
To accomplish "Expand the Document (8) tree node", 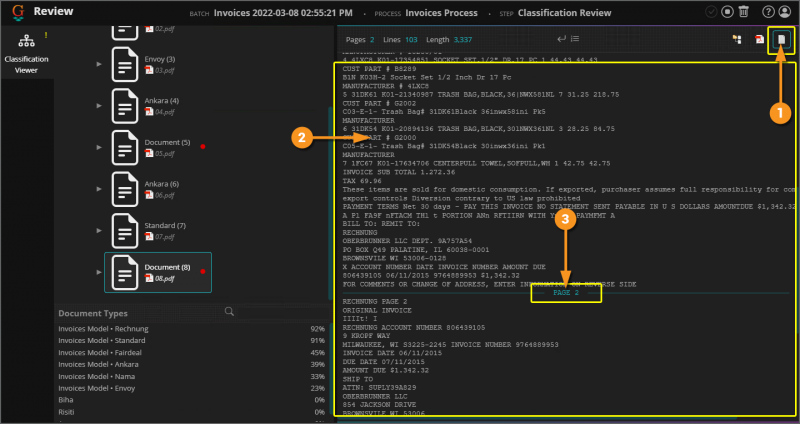I will coord(99,272).
